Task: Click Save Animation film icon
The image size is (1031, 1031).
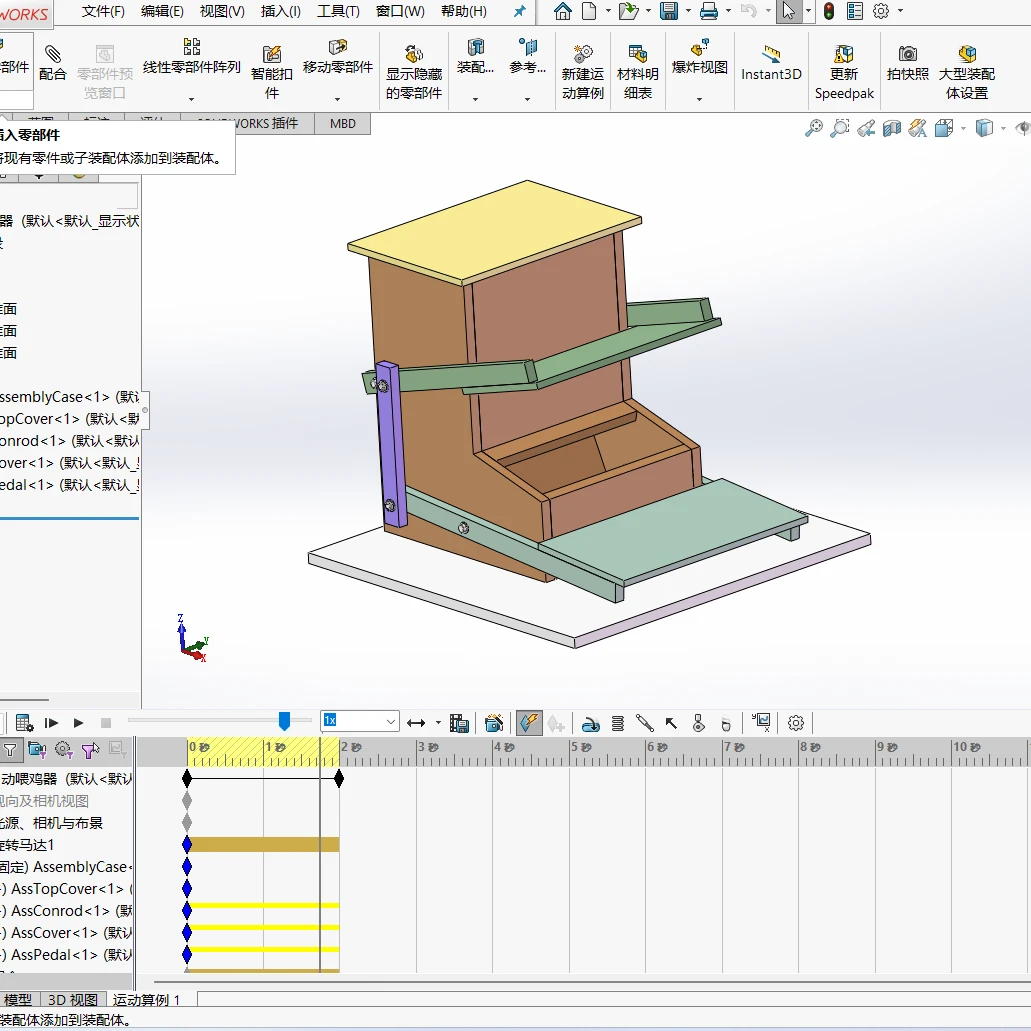Action: click(x=459, y=723)
